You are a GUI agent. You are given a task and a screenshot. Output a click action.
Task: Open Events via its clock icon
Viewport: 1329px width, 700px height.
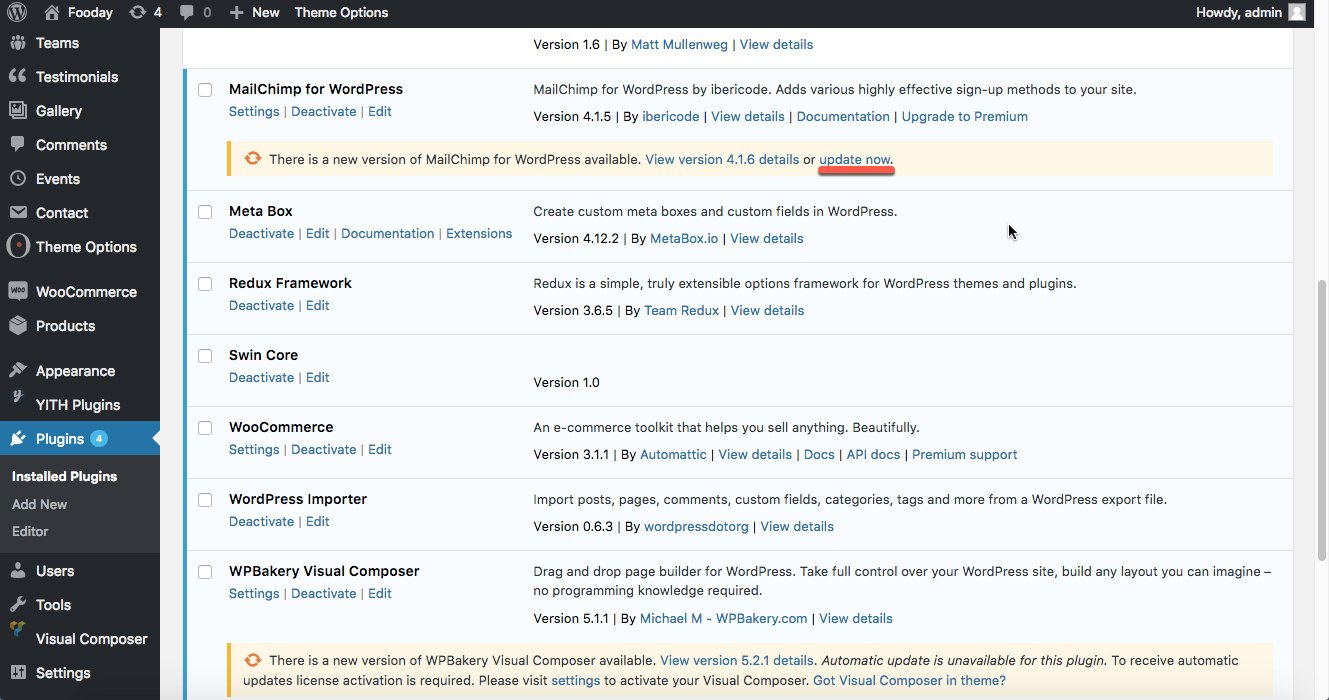coord(18,179)
